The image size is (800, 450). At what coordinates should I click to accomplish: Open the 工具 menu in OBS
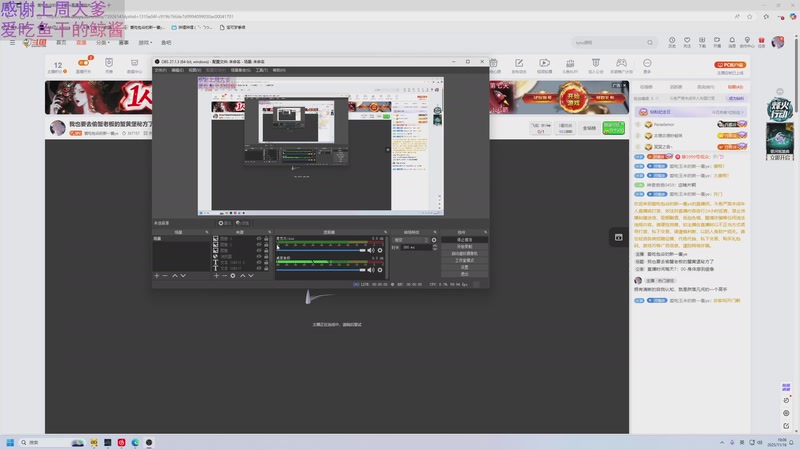tap(261, 70)
